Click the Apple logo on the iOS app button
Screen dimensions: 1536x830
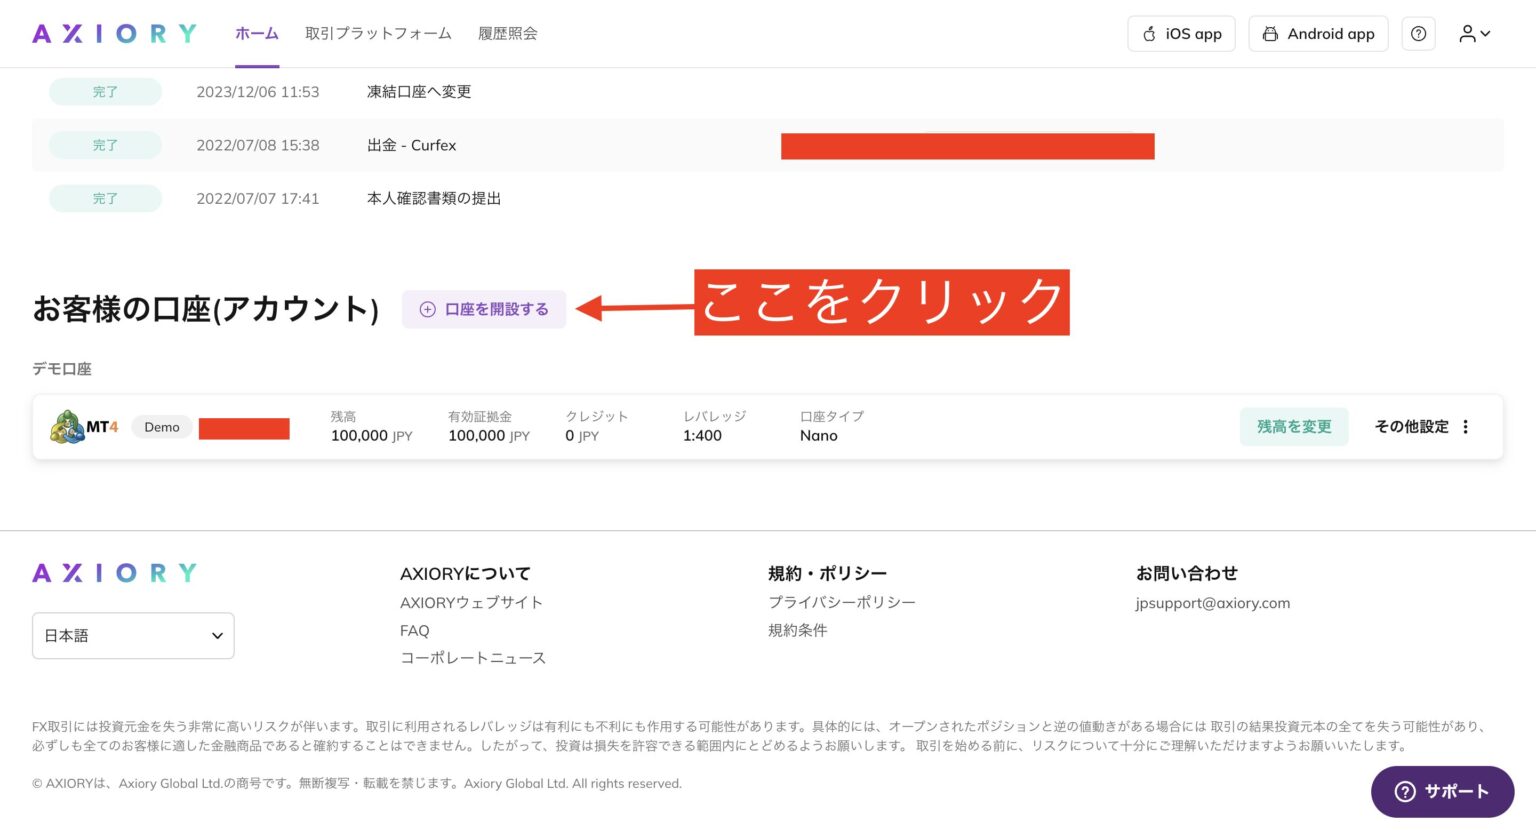click(x=1148, y=33)
